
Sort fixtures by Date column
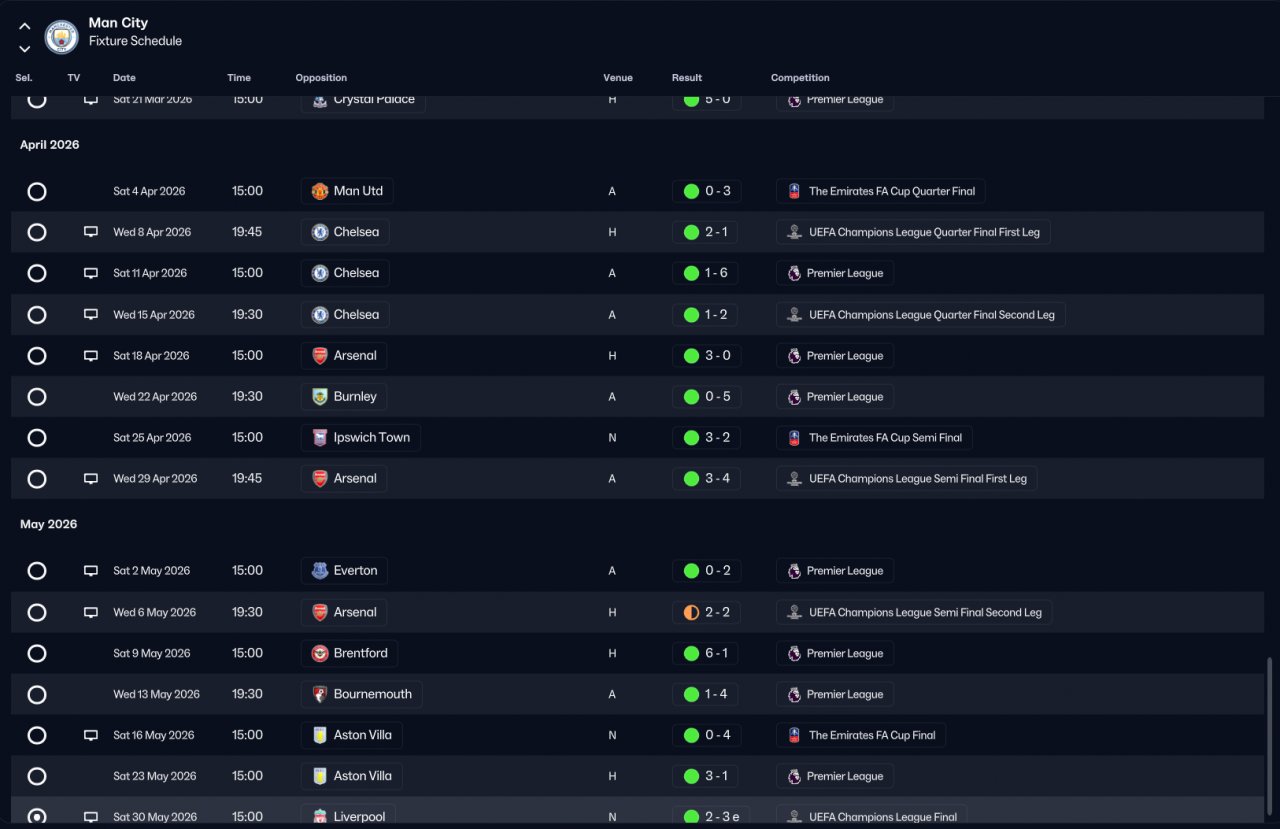[x=124, y=78]
